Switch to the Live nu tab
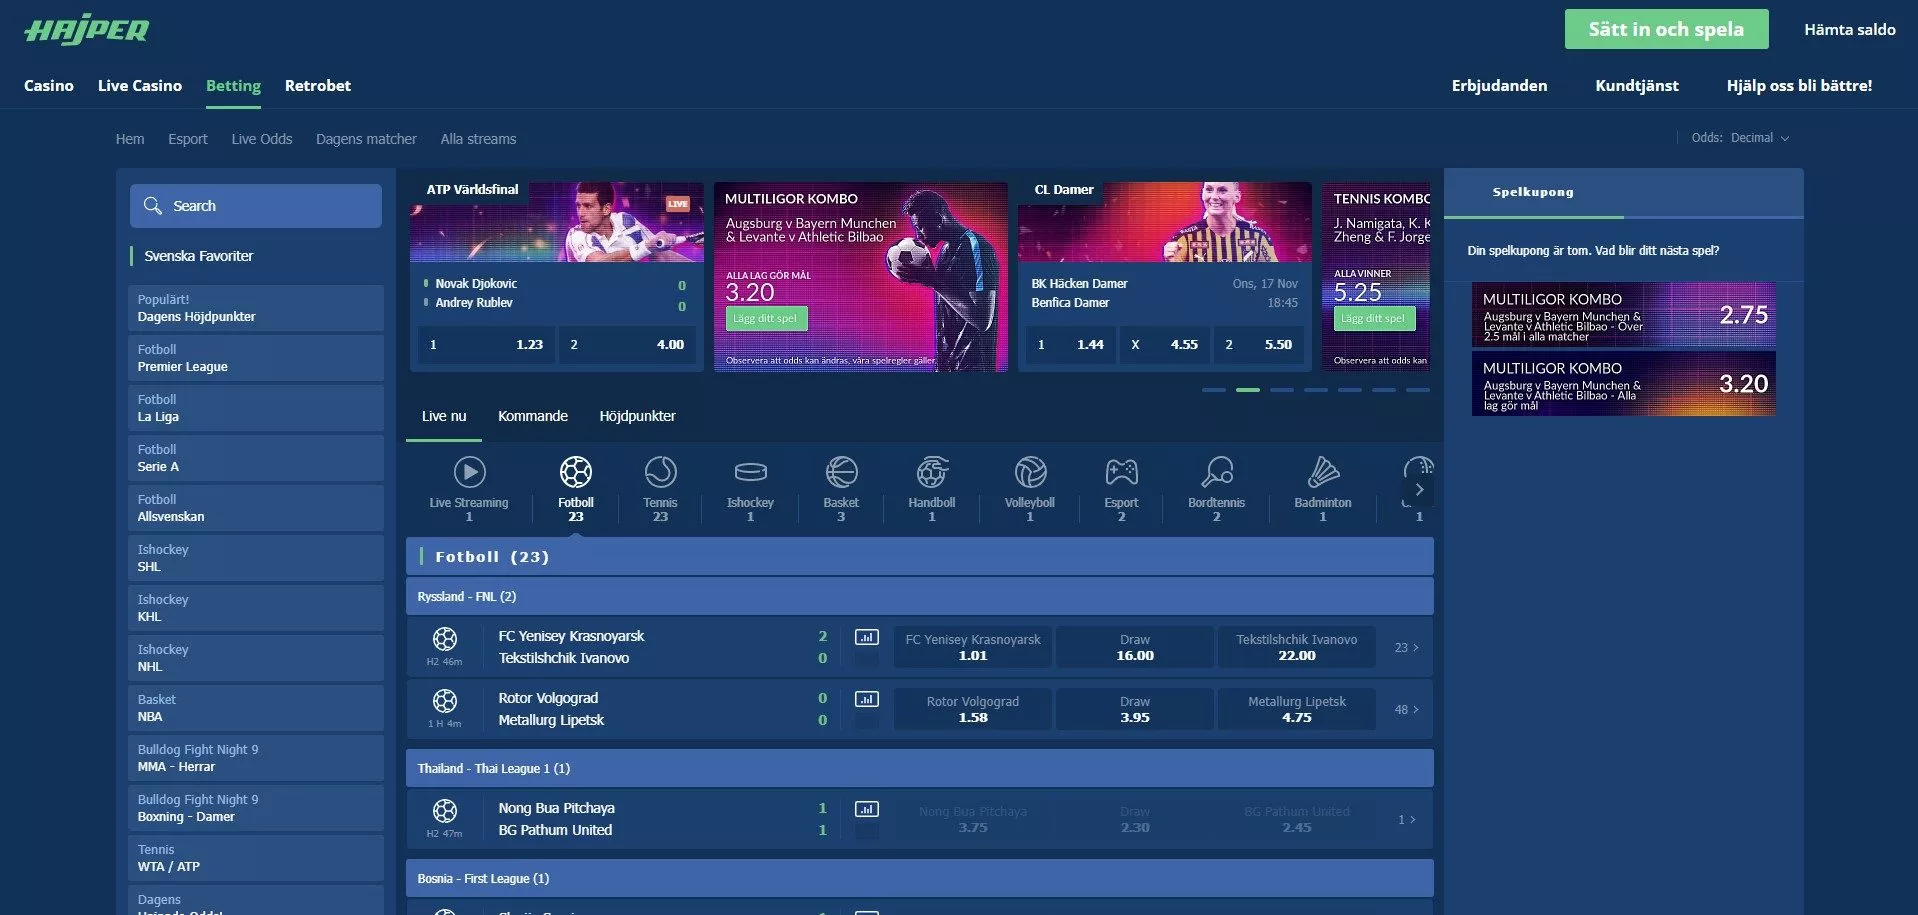The image size is (1918, 915). (444, 416)
